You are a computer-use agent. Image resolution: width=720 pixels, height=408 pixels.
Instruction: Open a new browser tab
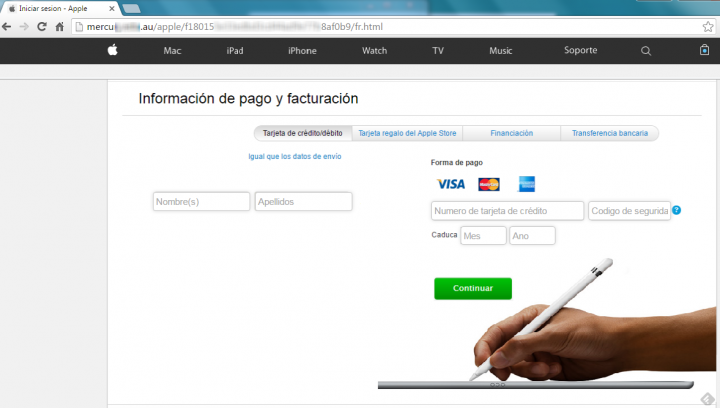[x=131, y=8]
